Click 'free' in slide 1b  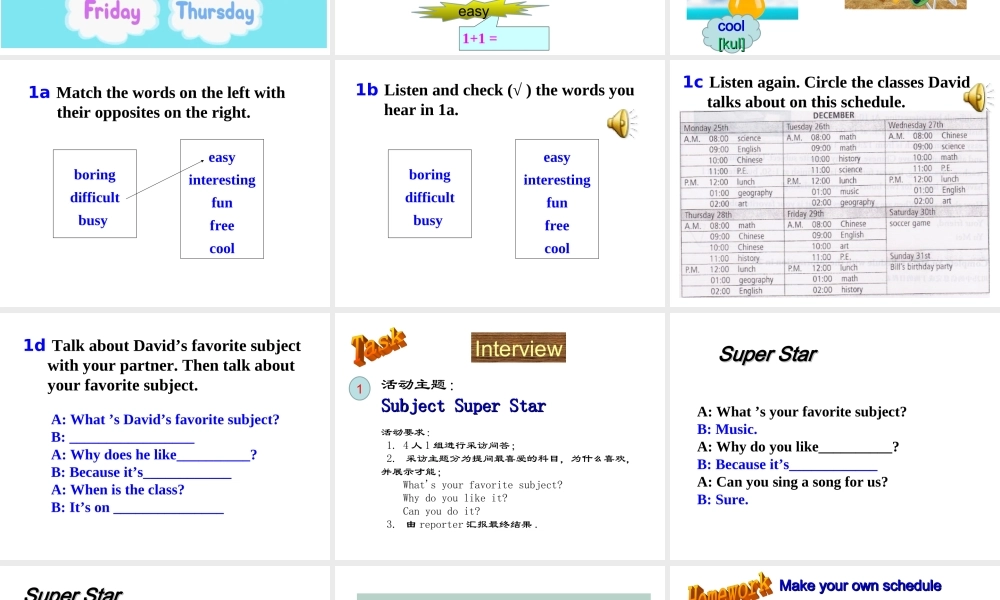(557, 225)
